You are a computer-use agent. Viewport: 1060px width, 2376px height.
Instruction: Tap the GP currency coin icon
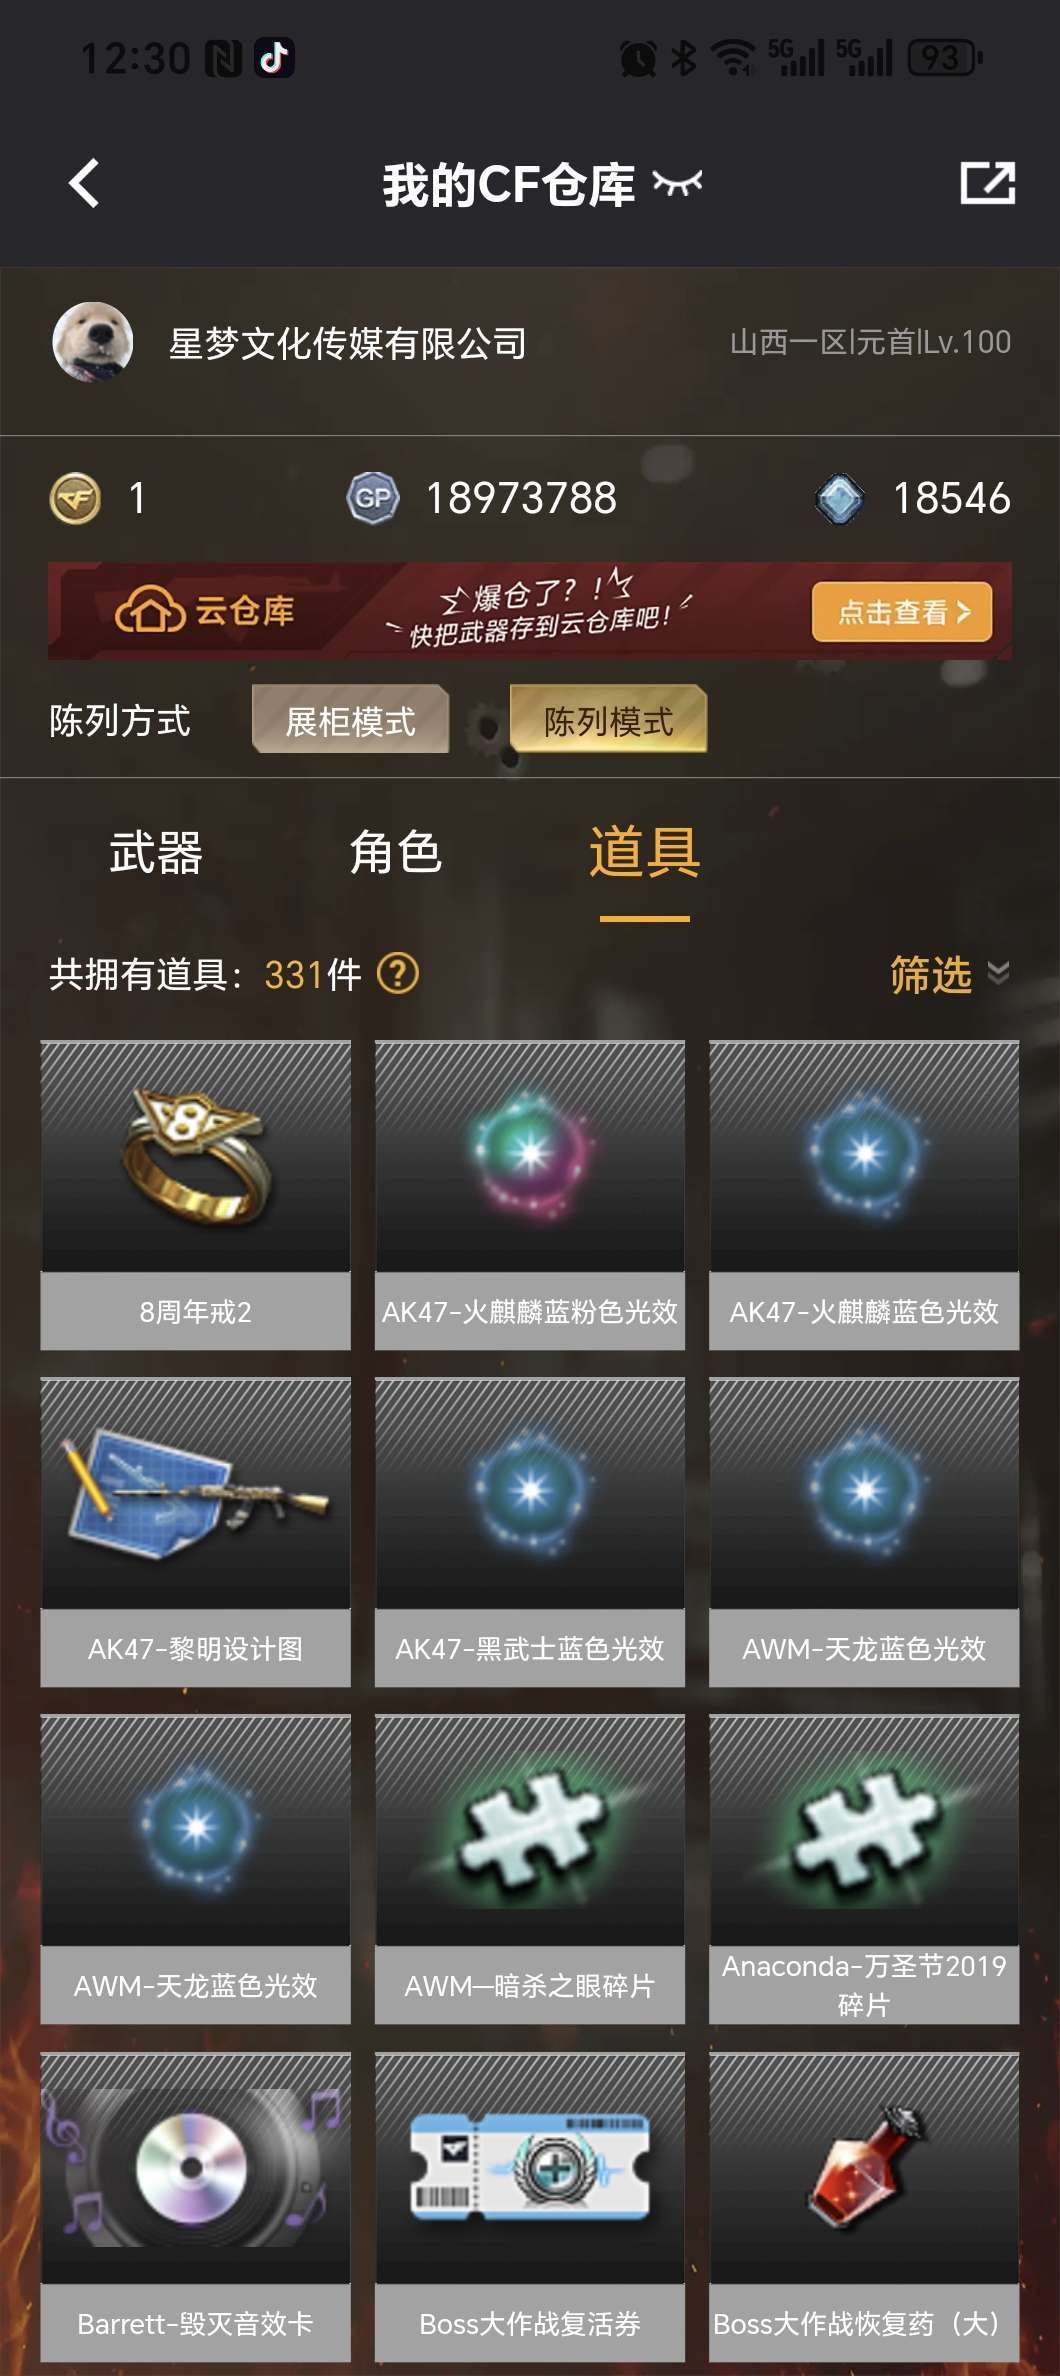(x=373, y=498)
